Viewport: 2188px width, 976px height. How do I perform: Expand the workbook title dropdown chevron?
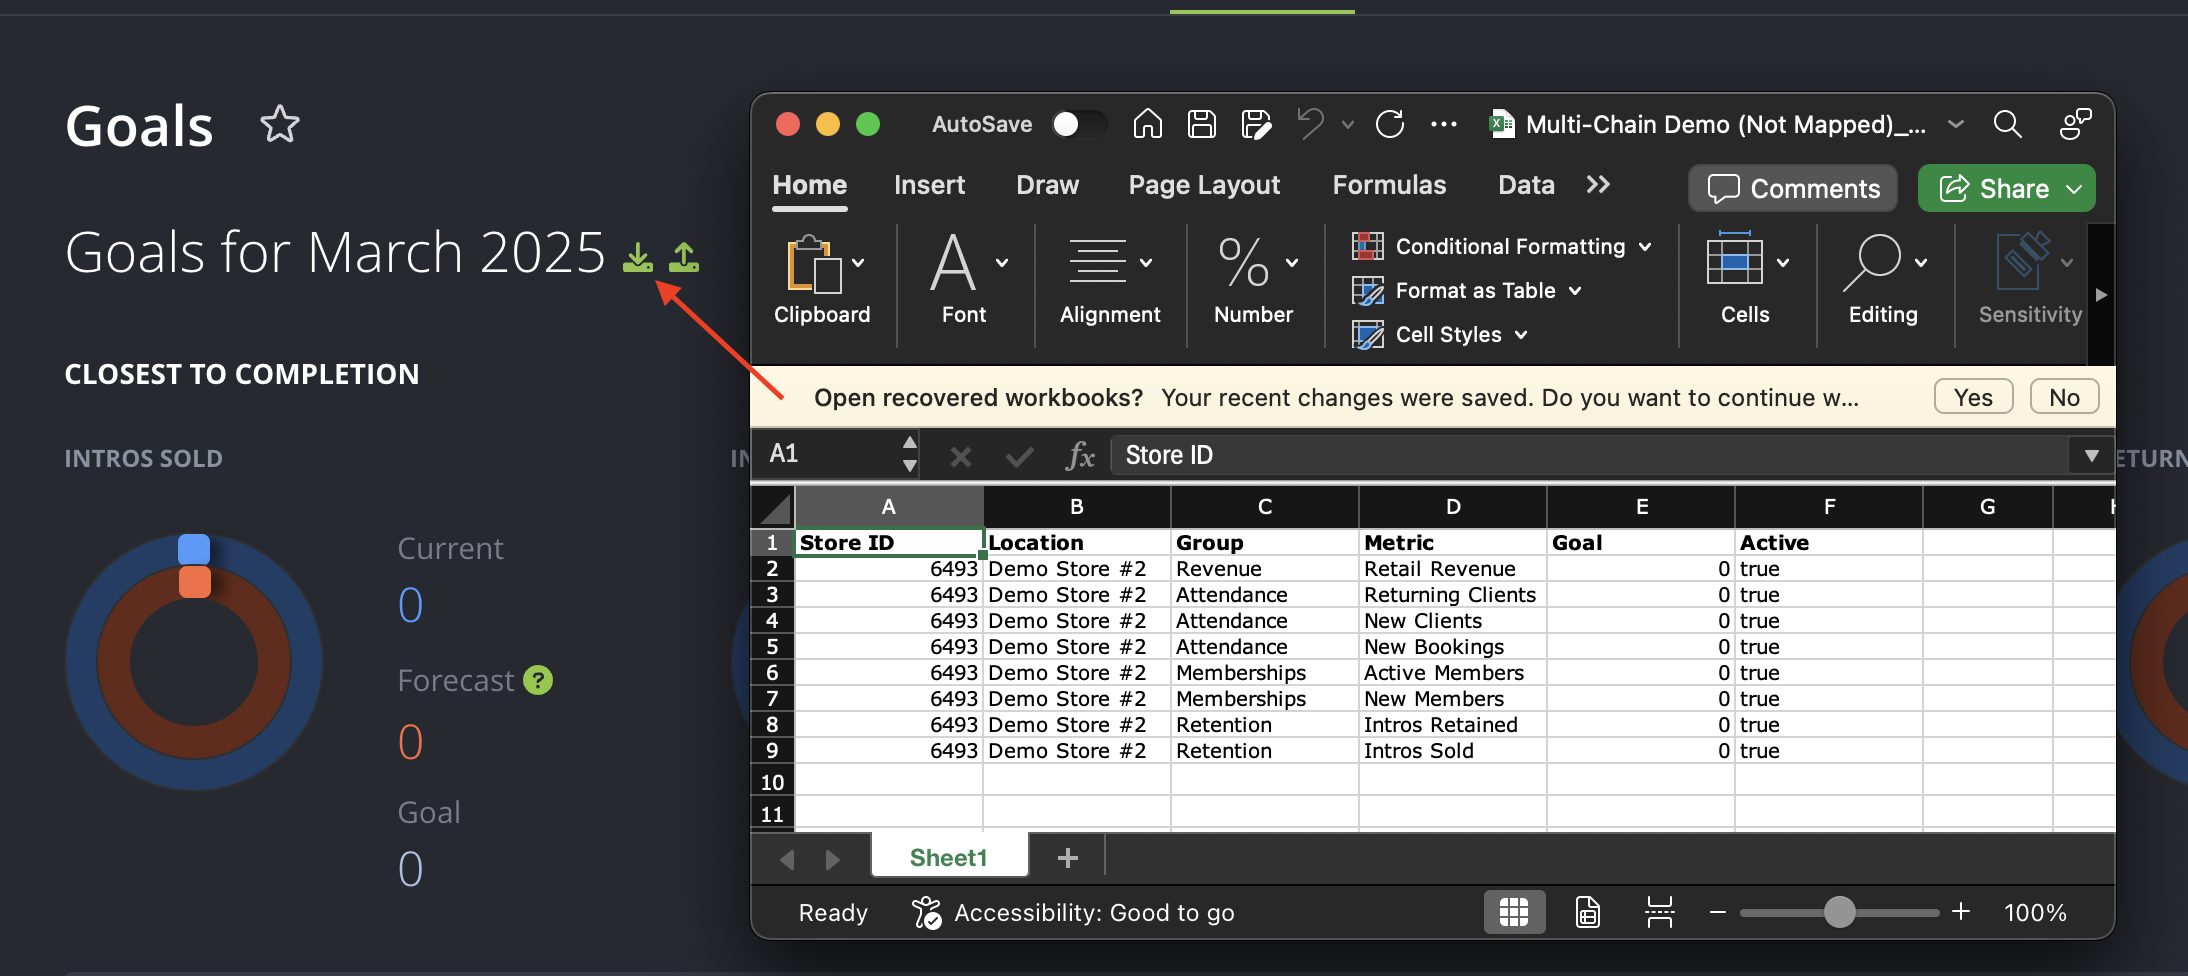(1956, 125)
